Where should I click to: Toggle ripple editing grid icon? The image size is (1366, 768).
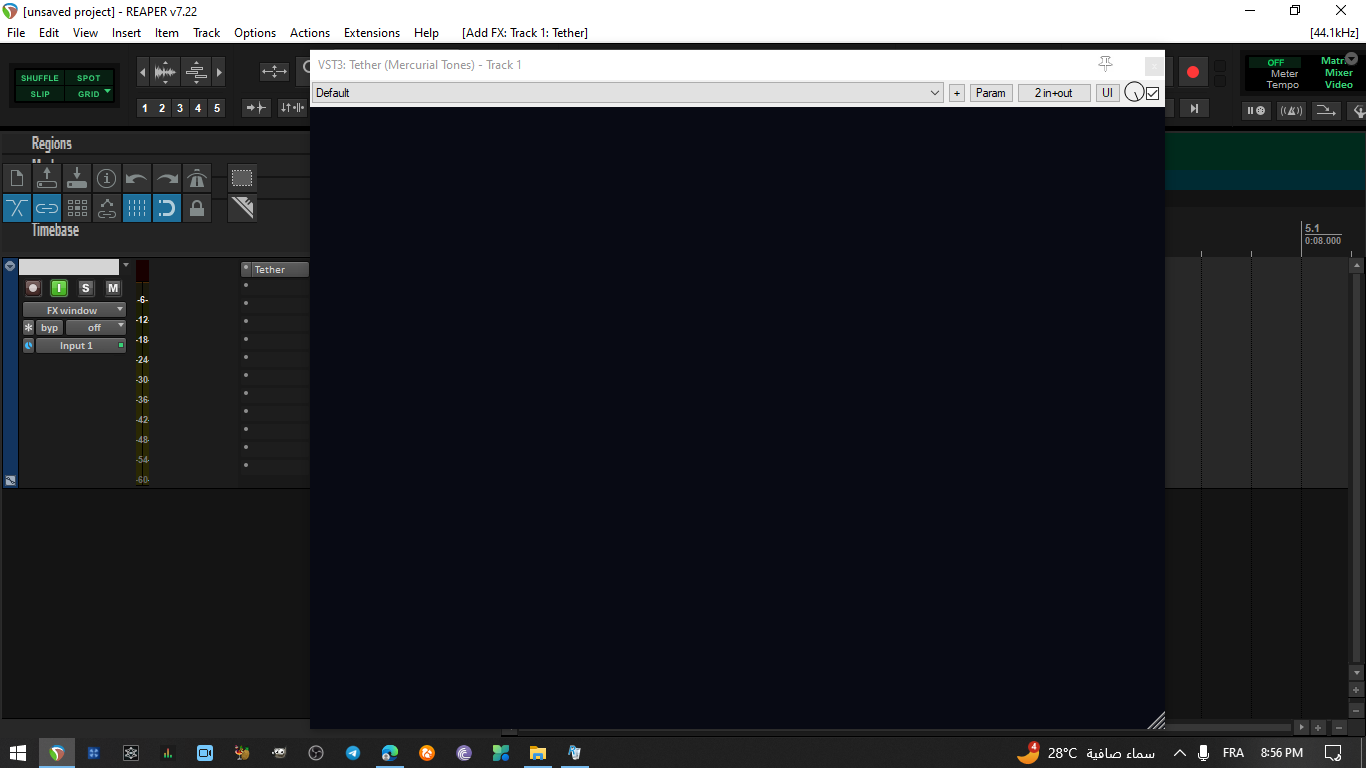(x=77, y=208)
